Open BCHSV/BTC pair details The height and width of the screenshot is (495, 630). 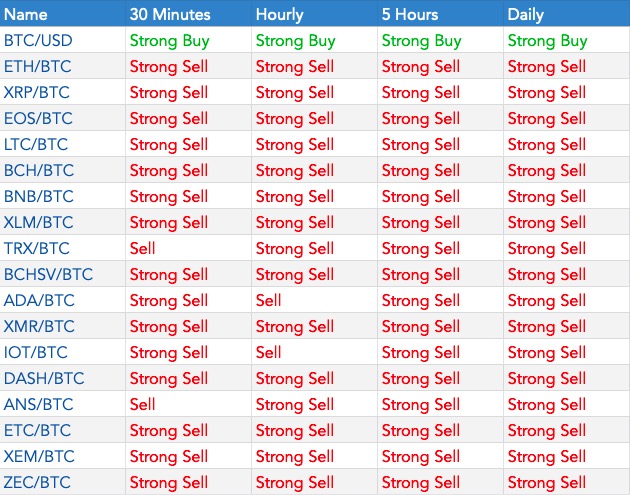tap(47, 274)
